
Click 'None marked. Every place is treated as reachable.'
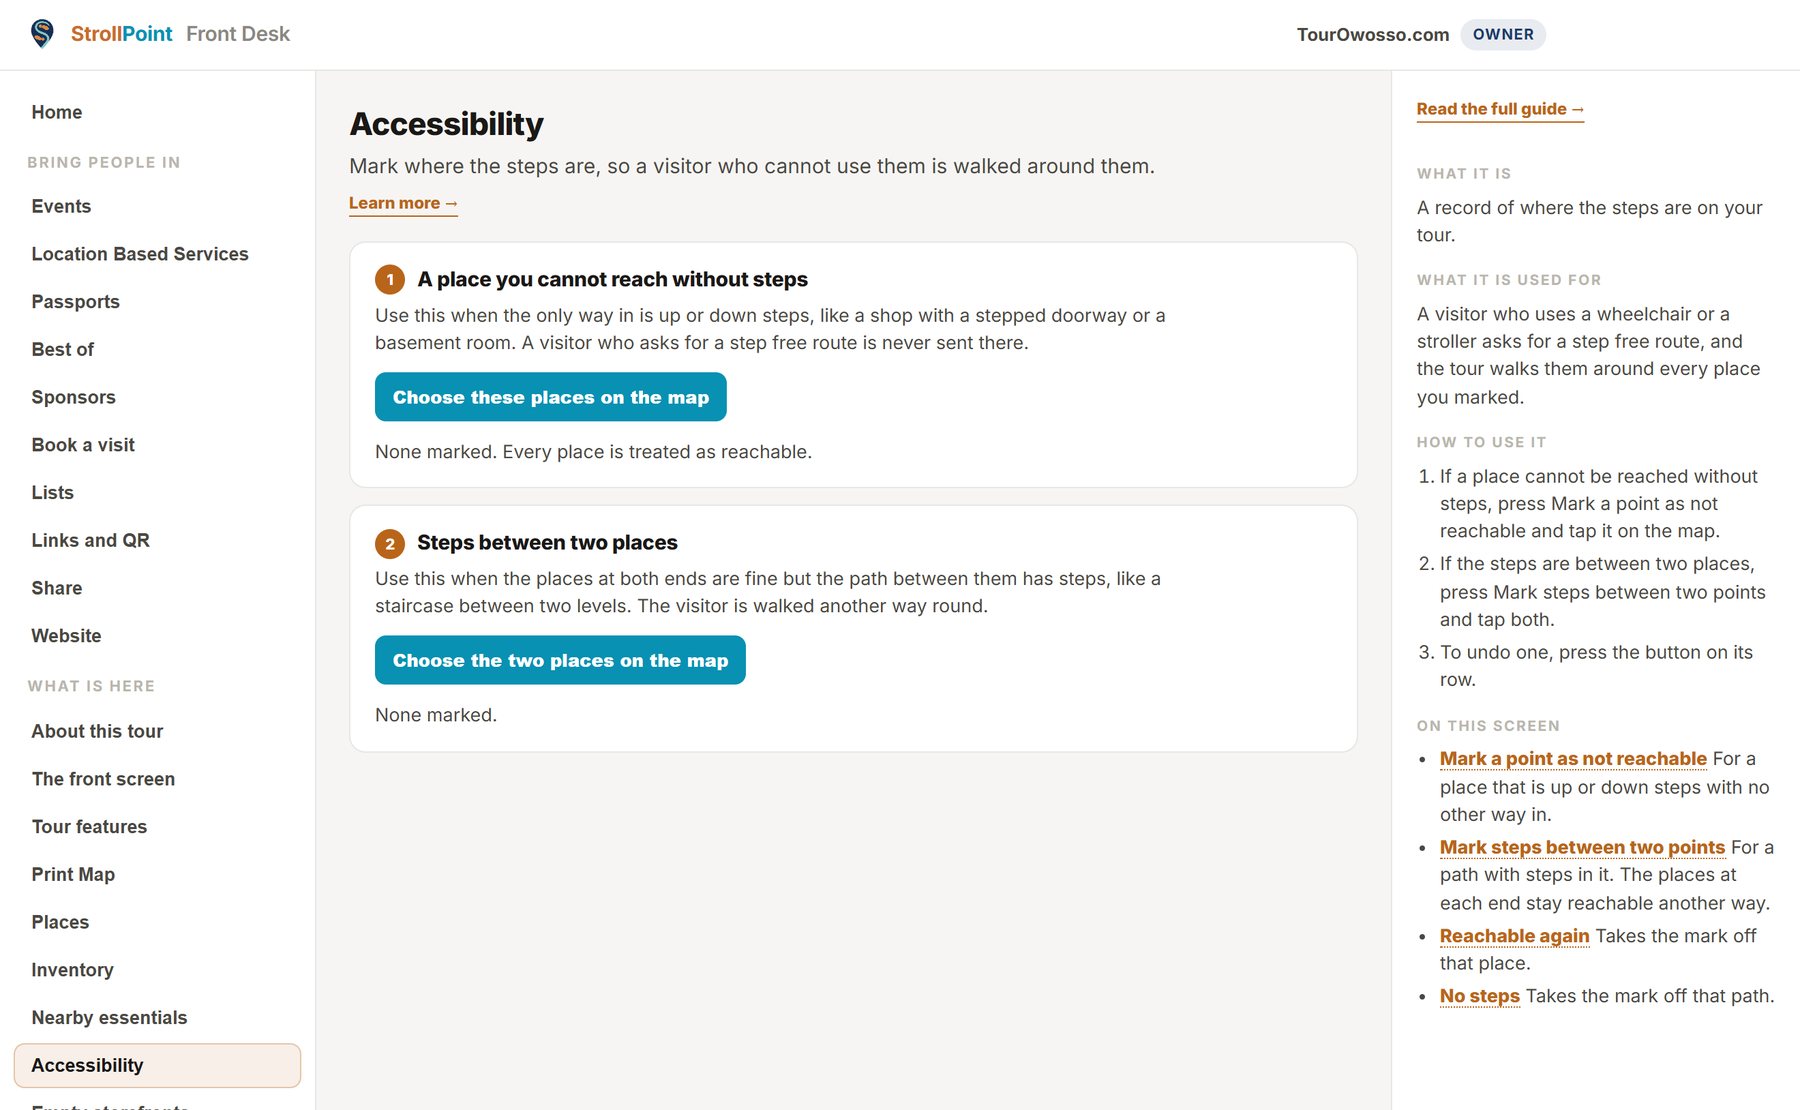(593, 452)
